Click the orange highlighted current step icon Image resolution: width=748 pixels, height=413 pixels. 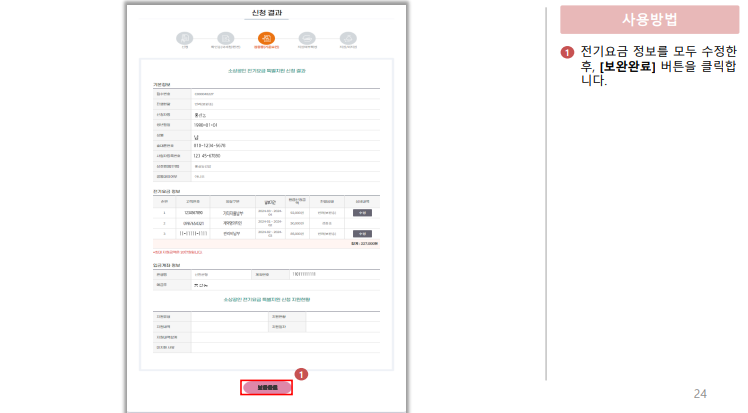[267, 38]
